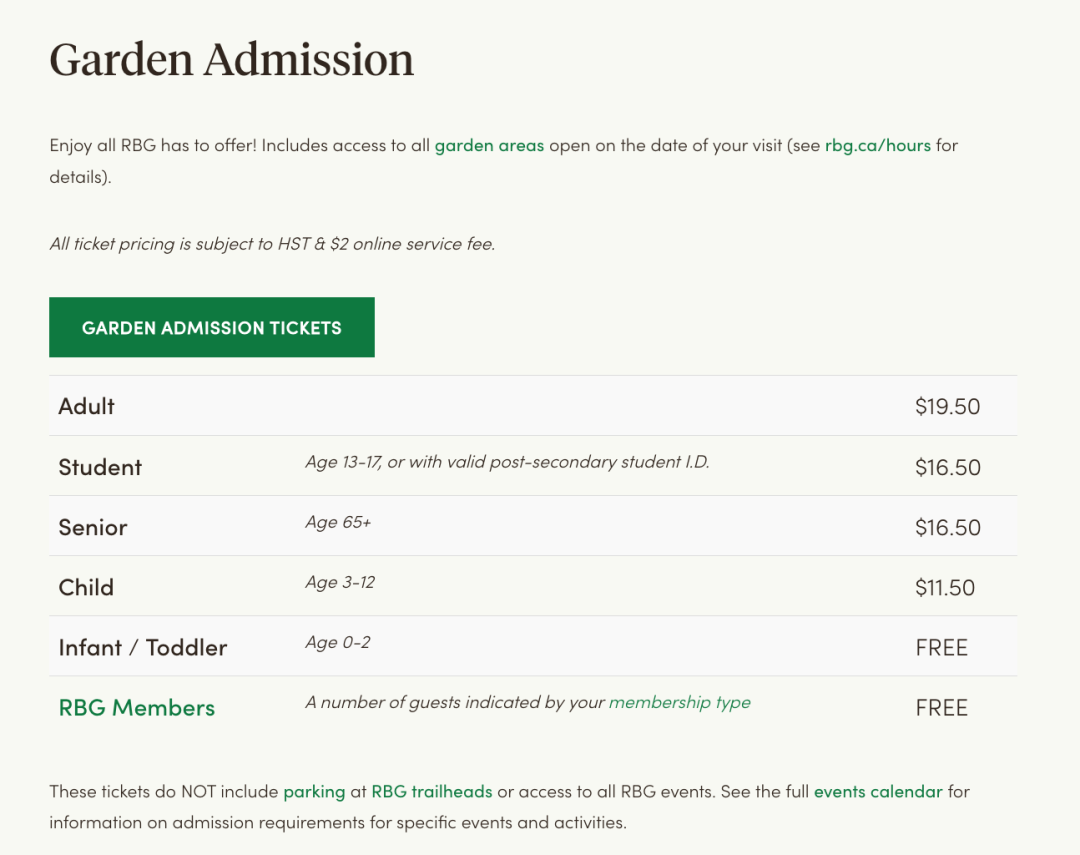Screen dimensions: 1080x855
Task: Visit the membership type link
Action: [x=680, y=702]
